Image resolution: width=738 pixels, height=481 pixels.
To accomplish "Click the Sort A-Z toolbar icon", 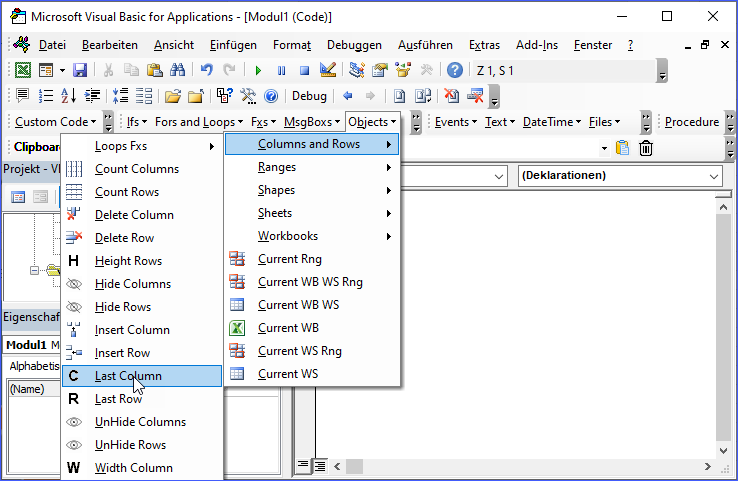I will coord(69,96).
